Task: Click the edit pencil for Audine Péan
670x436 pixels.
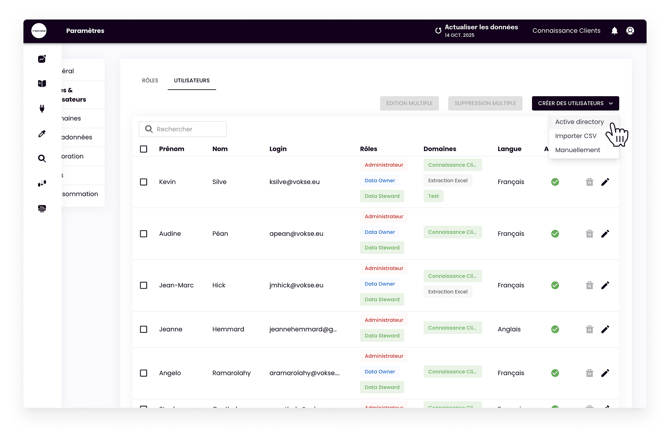Action: point(605,234)
